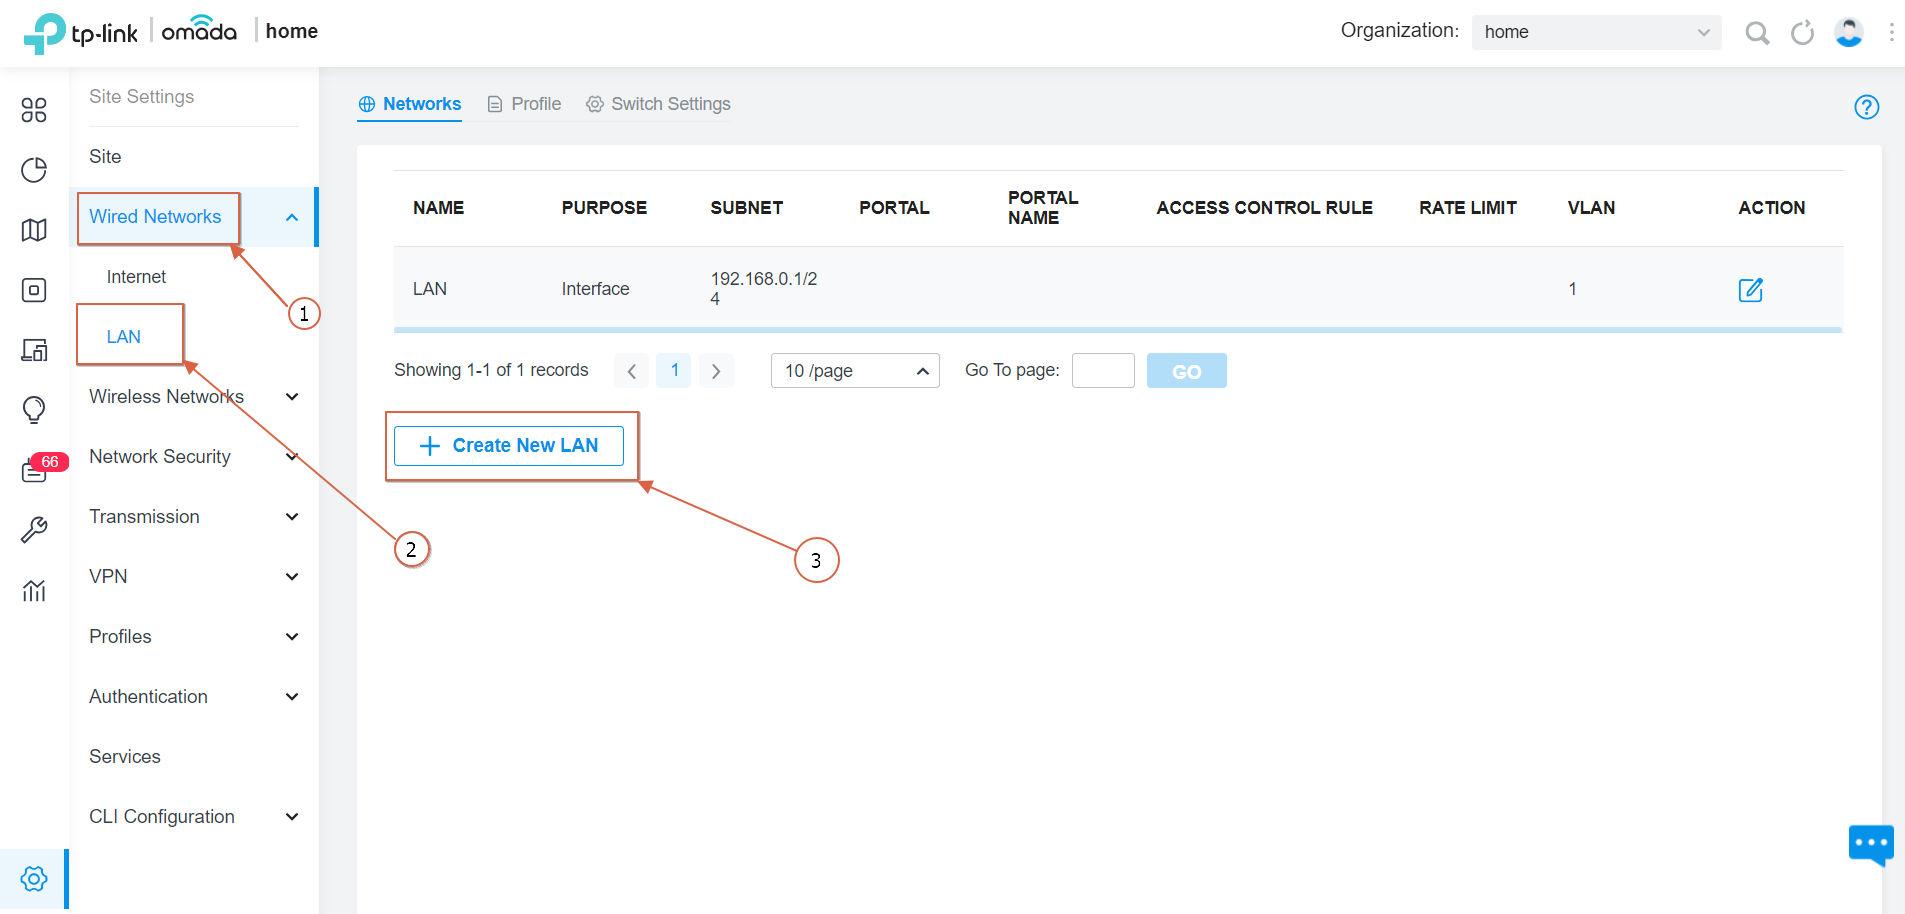Viewport: 1905px width, 914px height.
Task: Click the home site name beside the logo
Action: click(x=292, y=31)
